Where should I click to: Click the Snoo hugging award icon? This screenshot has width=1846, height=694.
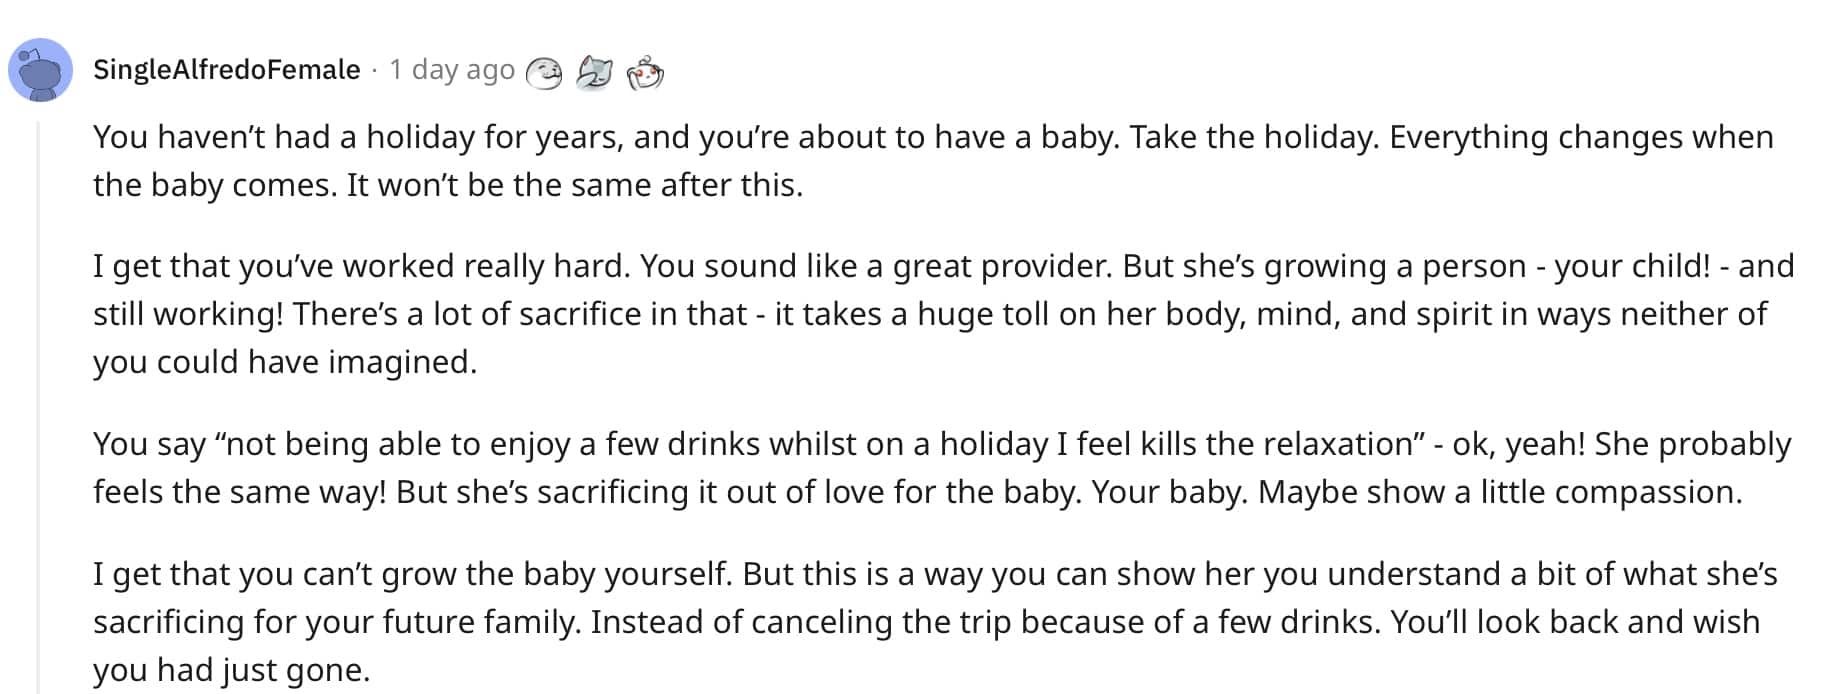pyautogui.click(x=645, y=72)
